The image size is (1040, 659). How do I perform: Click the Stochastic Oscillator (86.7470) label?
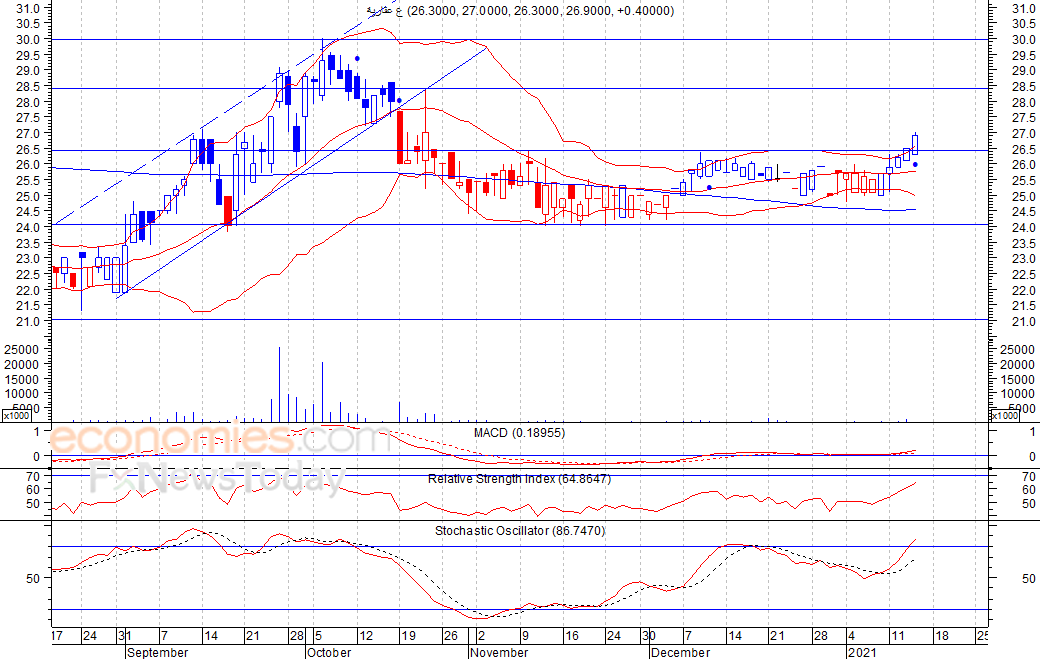[520, 530]
